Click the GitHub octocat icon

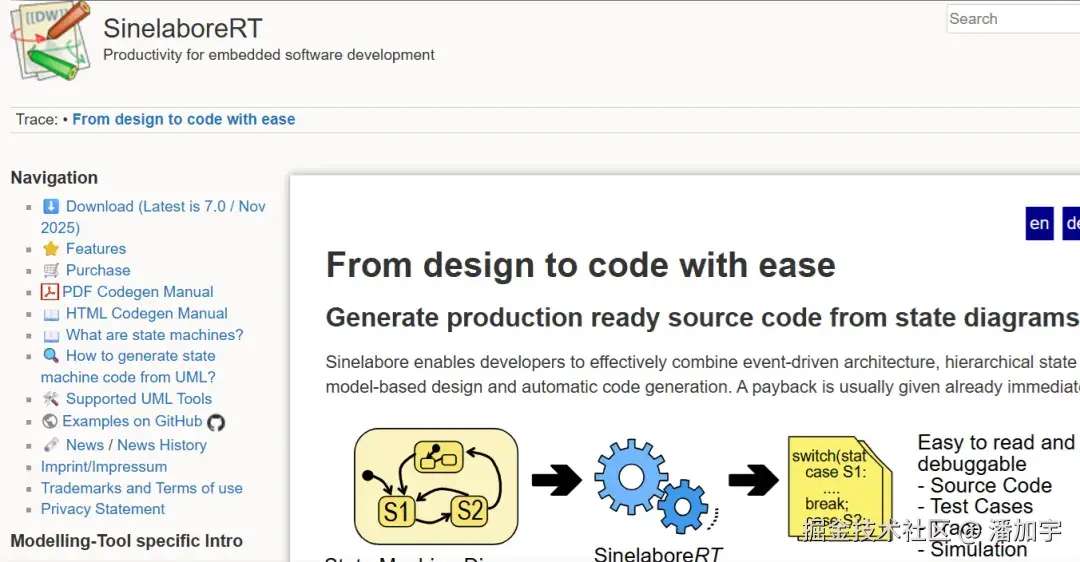click(216, 422)
